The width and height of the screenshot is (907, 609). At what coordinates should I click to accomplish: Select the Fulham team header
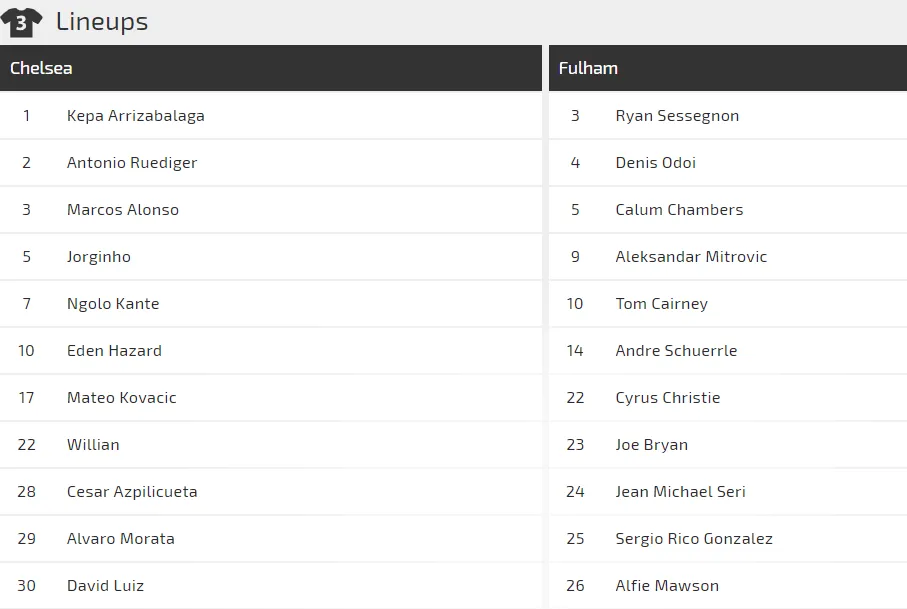tap(728, 68)
